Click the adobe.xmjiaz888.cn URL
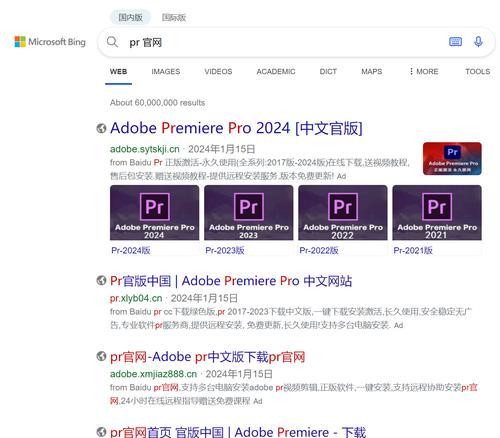Image resolution: width=500 pixels, height=438 pixels. click(153, 374)
